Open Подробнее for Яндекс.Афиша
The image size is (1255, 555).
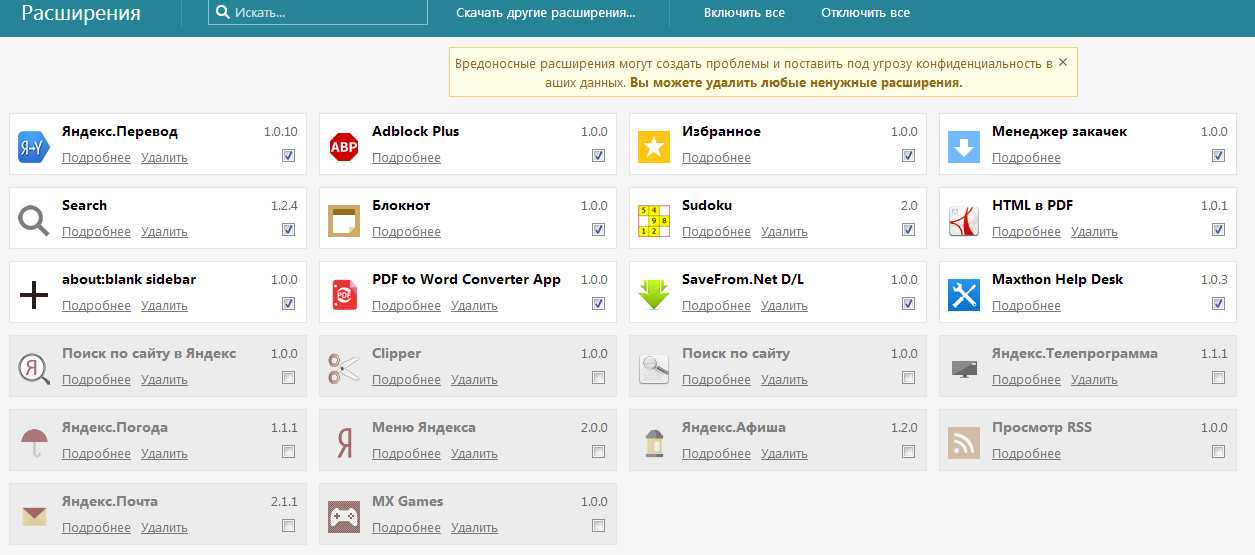[x=716, y=454]
